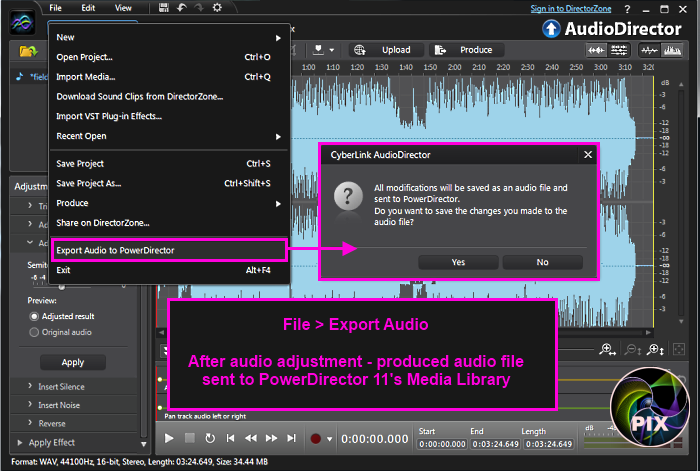The image size is (700, 471).
Task: Click the rewind button
Action: point(251,438)
